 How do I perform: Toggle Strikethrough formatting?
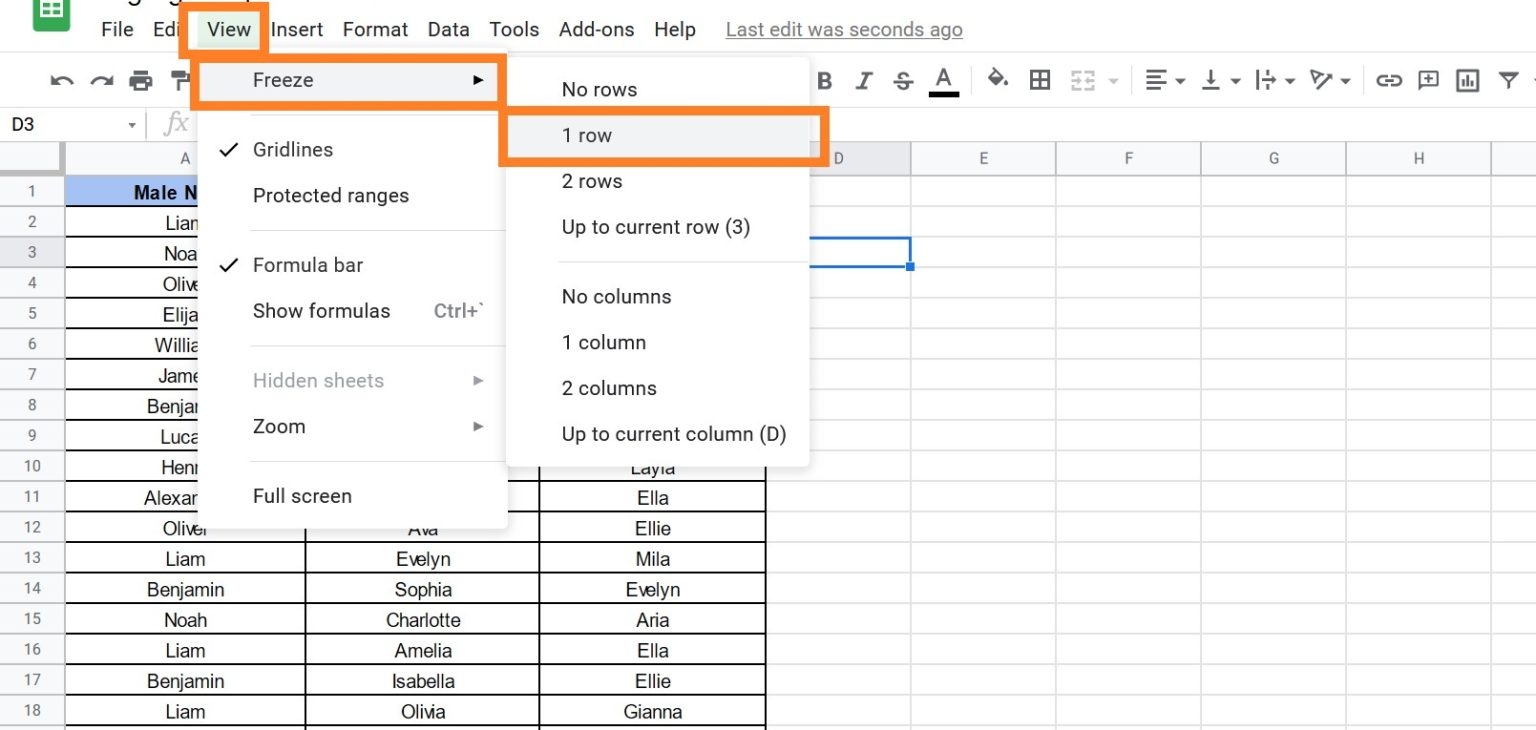point(903,80)
